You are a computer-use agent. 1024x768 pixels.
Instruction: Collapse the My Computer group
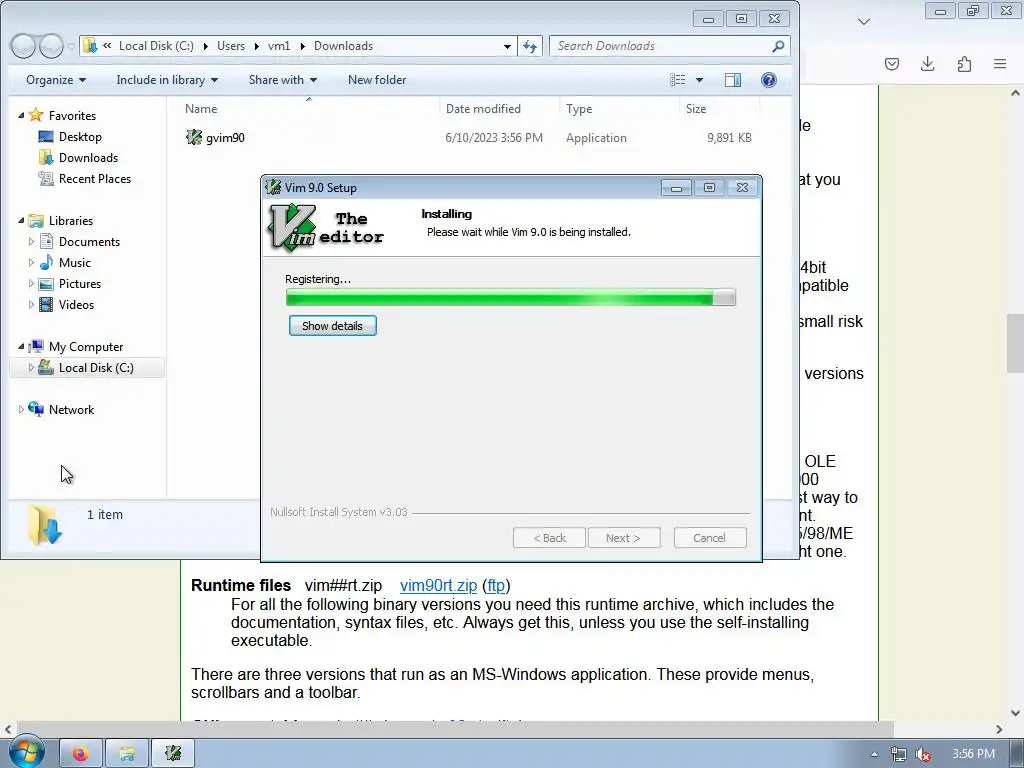[21, 347]
